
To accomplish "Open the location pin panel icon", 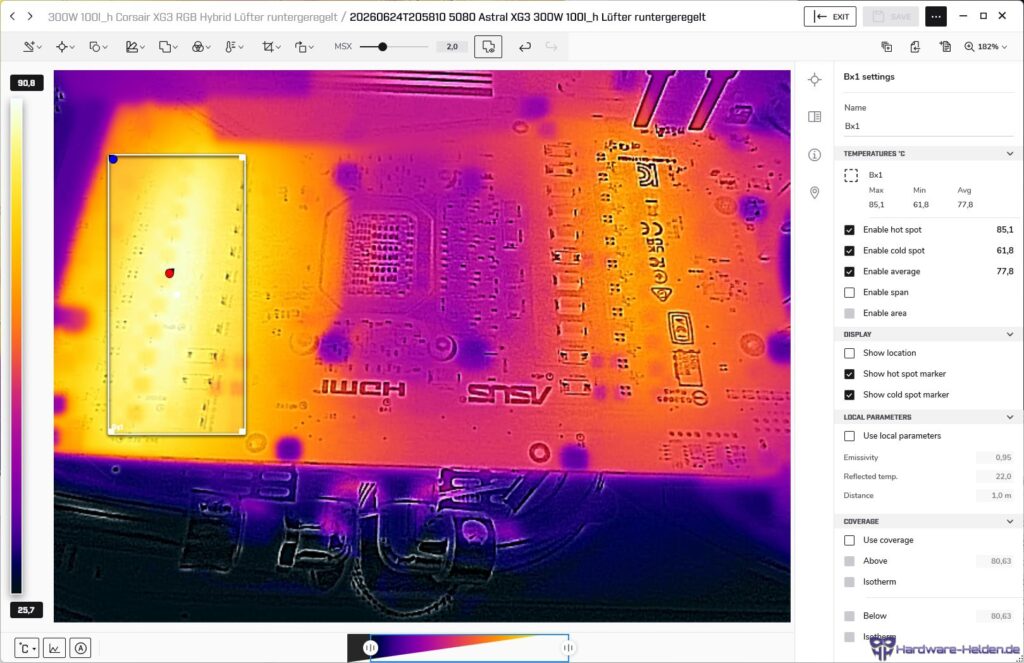I will point(814,193).
